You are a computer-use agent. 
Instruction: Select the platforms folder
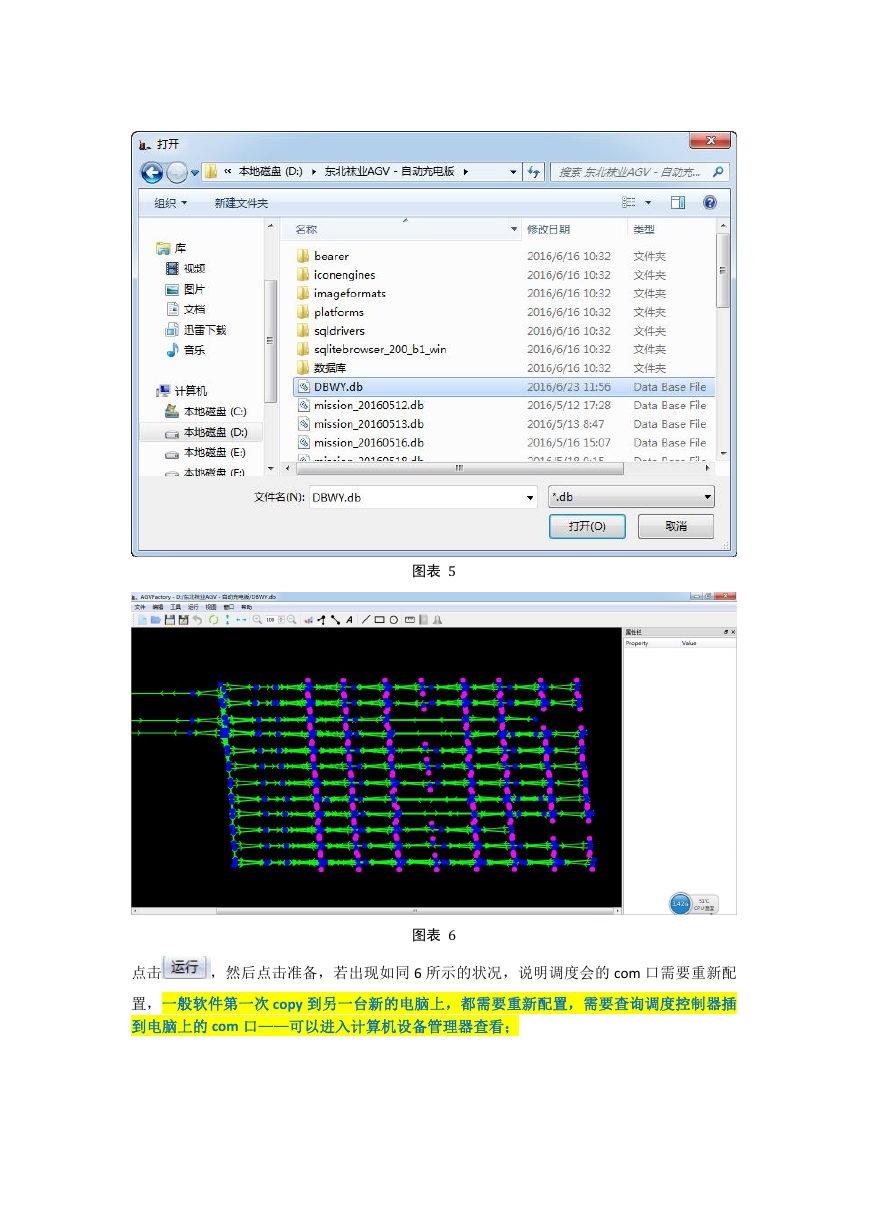click(338, 312)
